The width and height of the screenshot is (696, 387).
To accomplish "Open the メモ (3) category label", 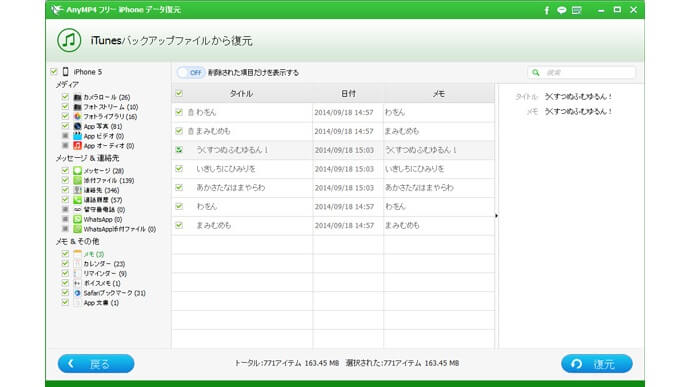I will [94, 254].
